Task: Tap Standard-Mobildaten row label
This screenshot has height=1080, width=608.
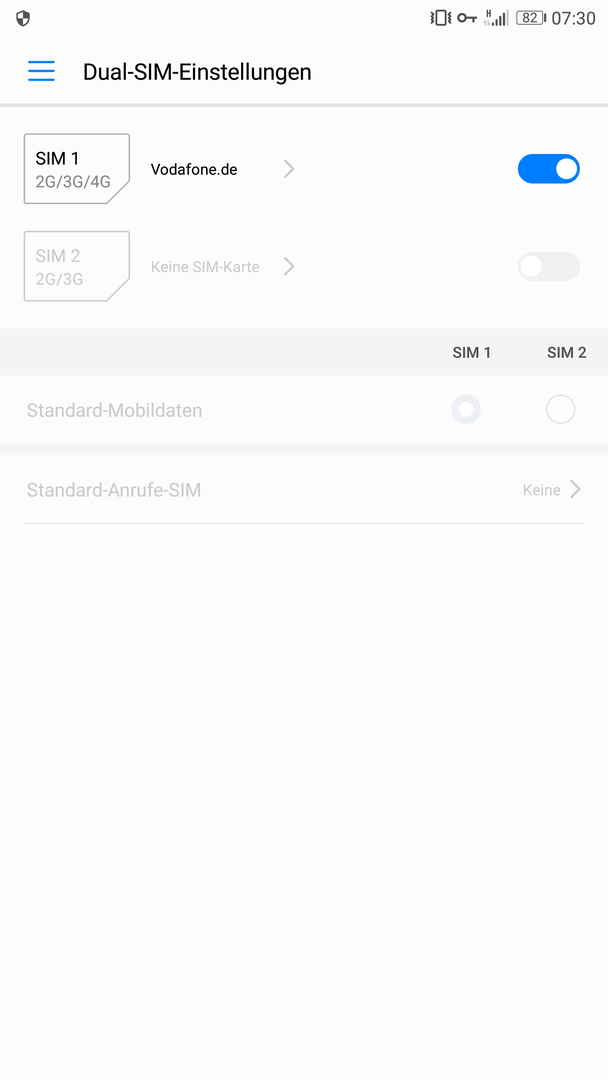Action: 114,411
